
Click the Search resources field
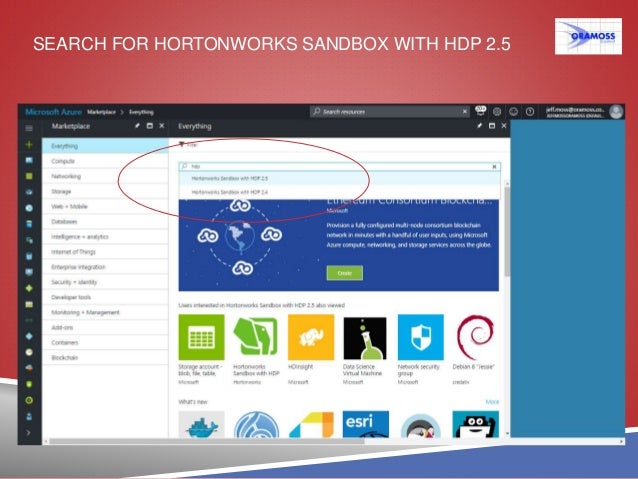point(389,111)
